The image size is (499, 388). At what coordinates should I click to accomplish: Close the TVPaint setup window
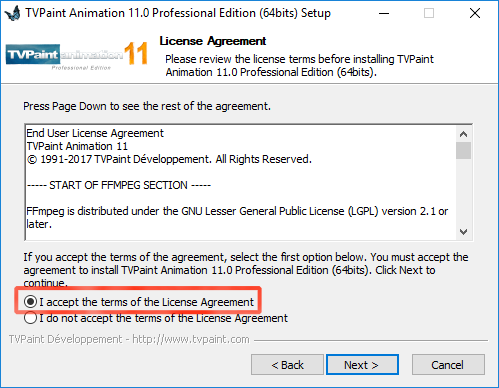click(x=475, y=13)
